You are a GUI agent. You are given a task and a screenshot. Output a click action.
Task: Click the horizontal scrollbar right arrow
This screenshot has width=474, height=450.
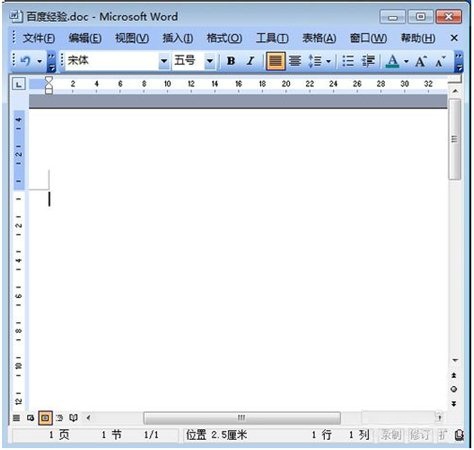439,417
